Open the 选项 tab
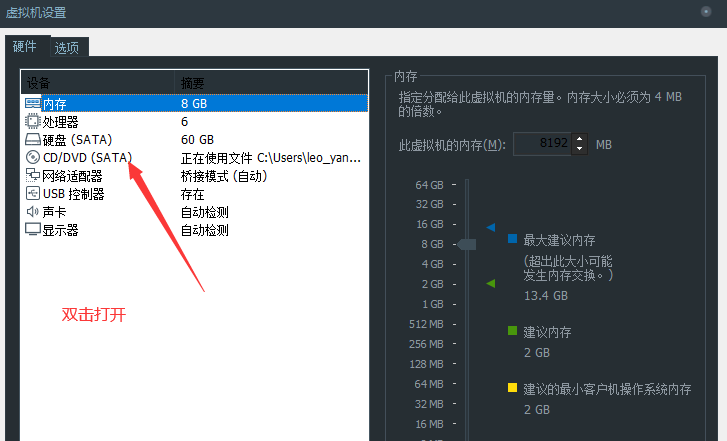Image resolution: width=727 pixels, height=441 pixels. pyautogui.click(x=68, y=47)
